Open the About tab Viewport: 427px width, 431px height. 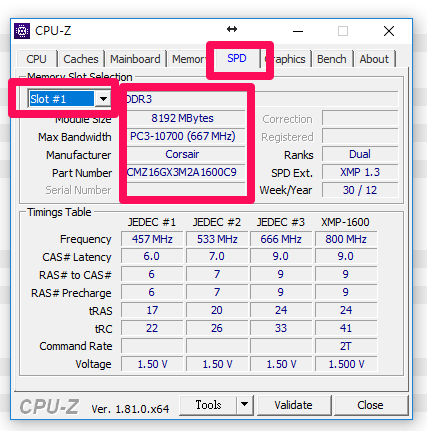point(374,59)
